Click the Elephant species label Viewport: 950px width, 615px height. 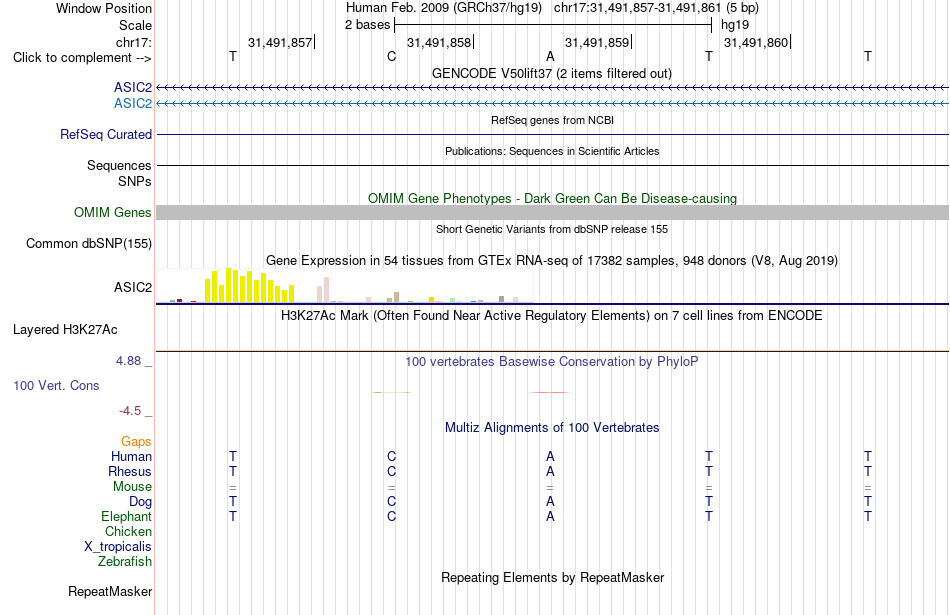[127, 517]
